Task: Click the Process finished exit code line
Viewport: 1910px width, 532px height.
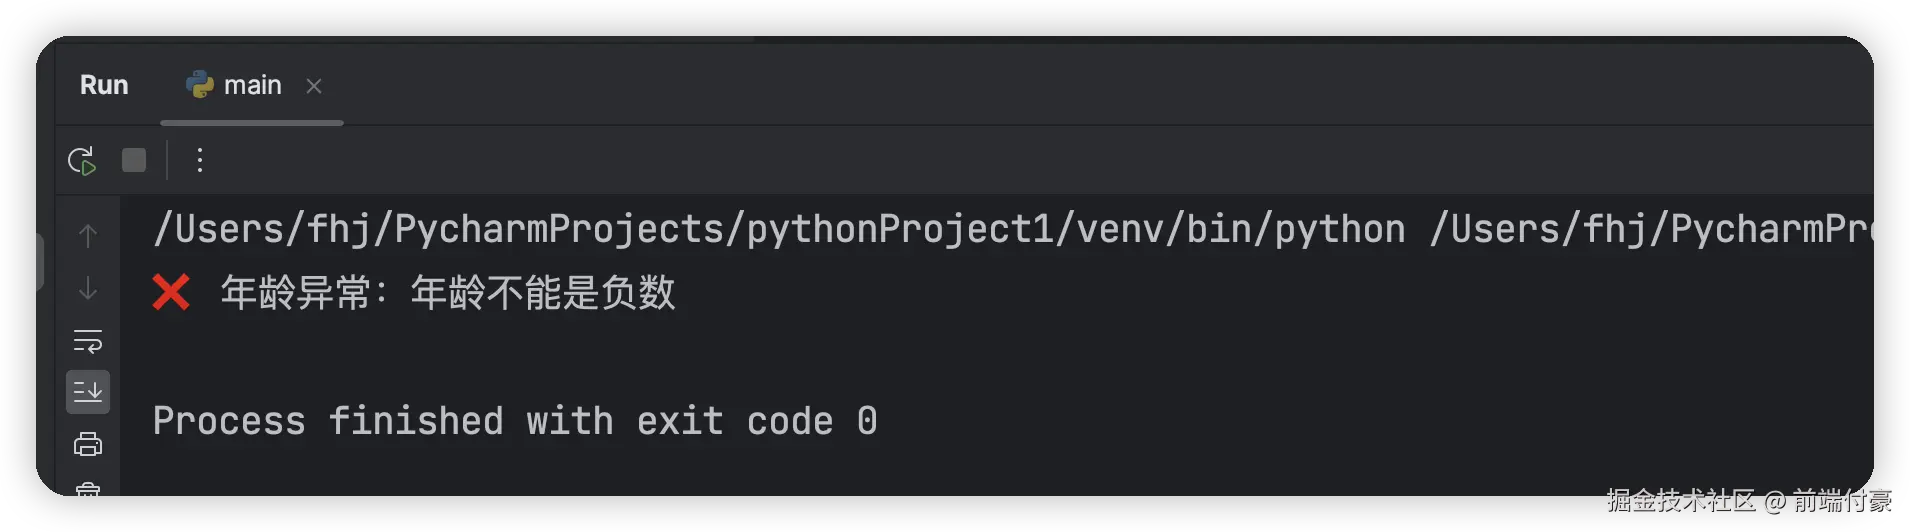Action: tap(515, 422)
